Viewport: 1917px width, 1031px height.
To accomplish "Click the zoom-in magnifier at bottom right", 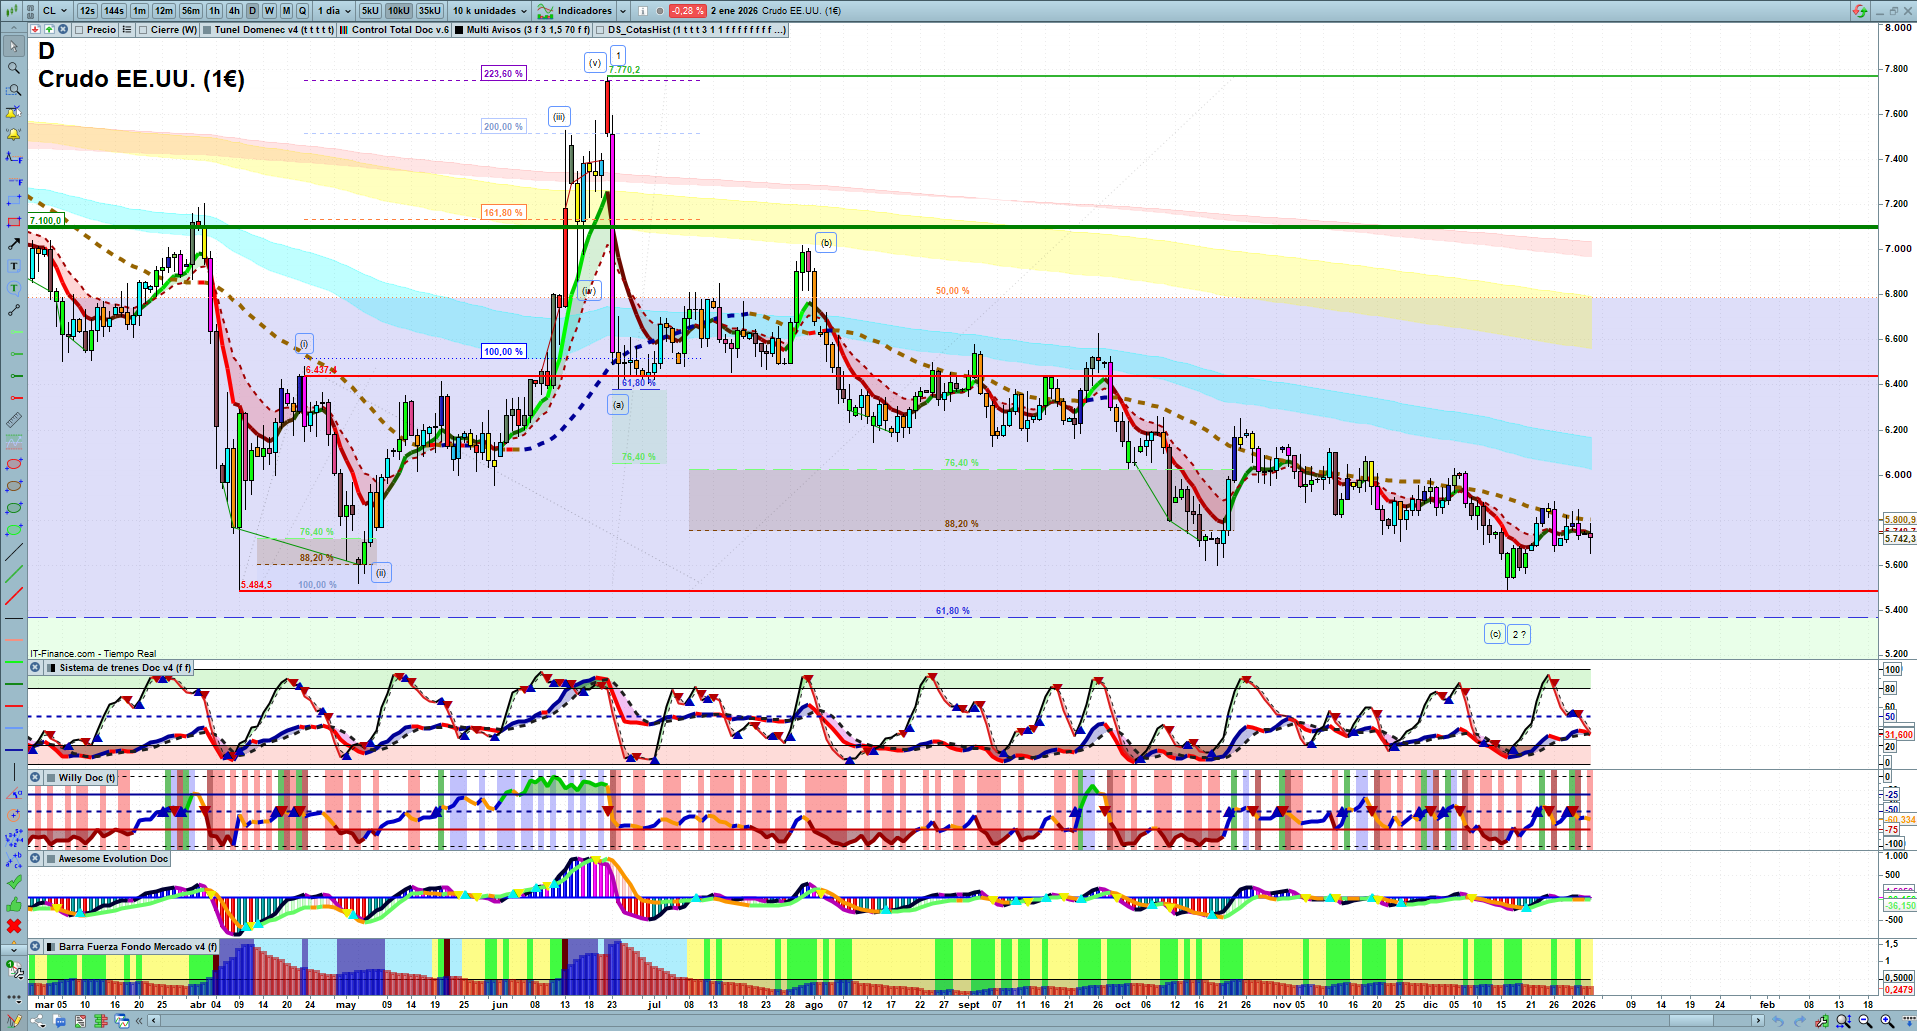I will (1887, 1021).
